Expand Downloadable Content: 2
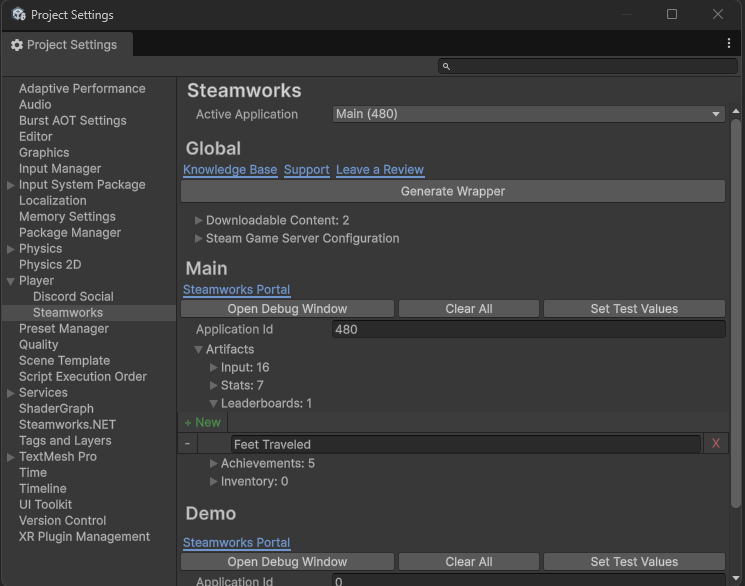Screen dimensions: 745x586 [x=199, y=221]
